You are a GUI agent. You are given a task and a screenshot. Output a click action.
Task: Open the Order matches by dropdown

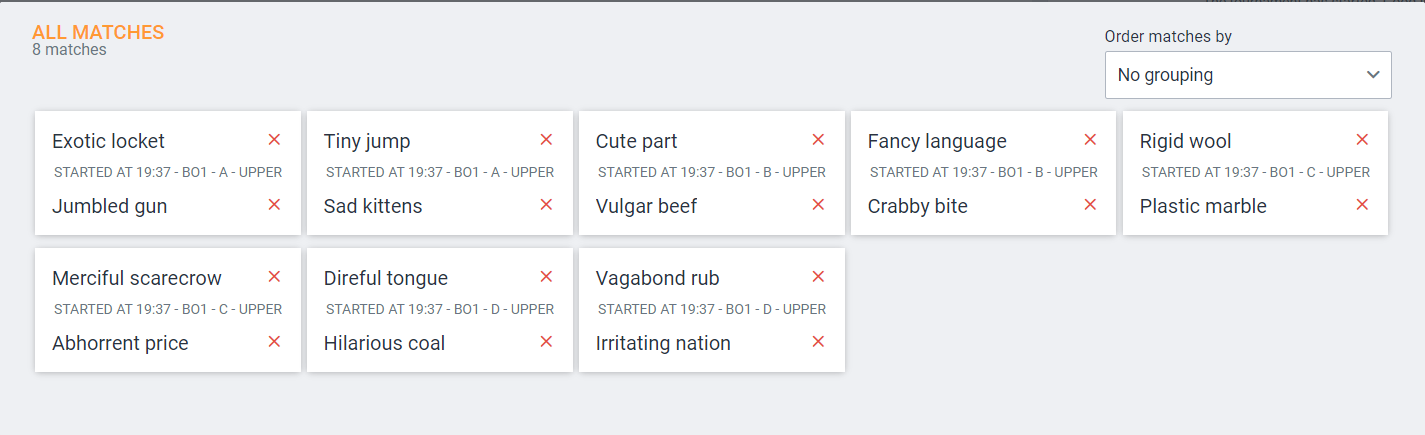click(x=1247, y=75)
